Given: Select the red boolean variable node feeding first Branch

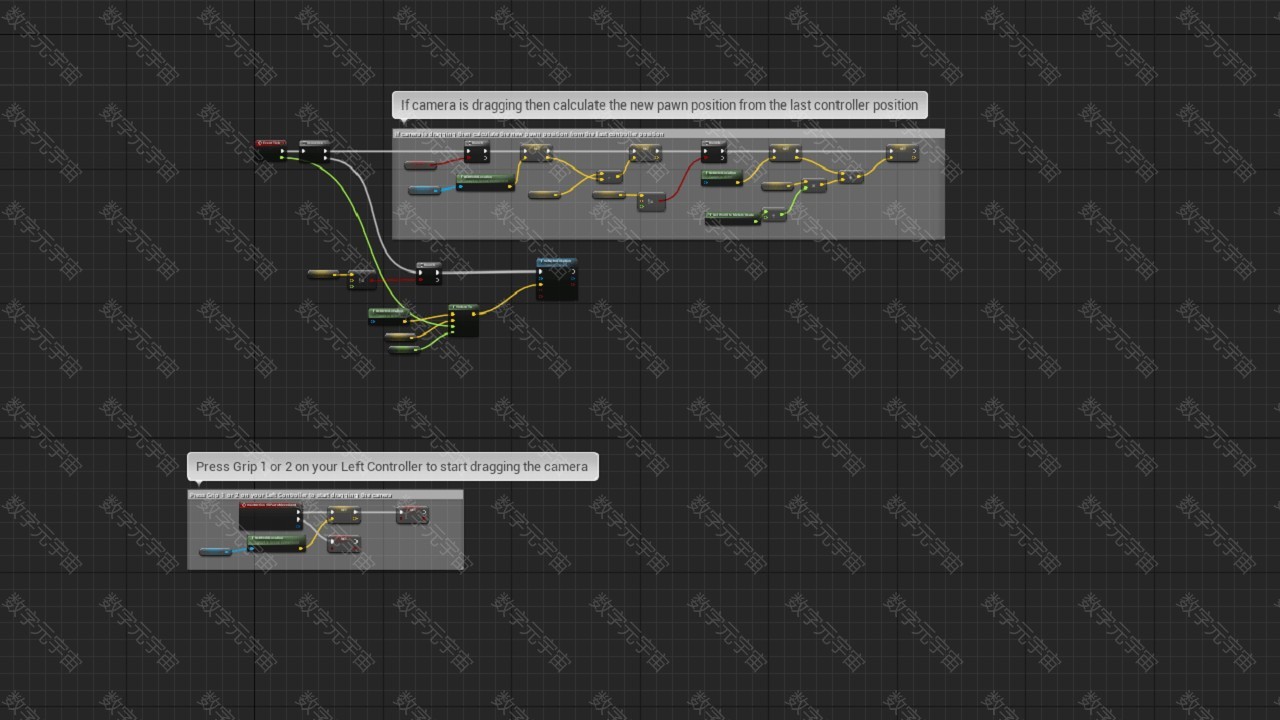Looking at the screenshot, I should [420, 165].
